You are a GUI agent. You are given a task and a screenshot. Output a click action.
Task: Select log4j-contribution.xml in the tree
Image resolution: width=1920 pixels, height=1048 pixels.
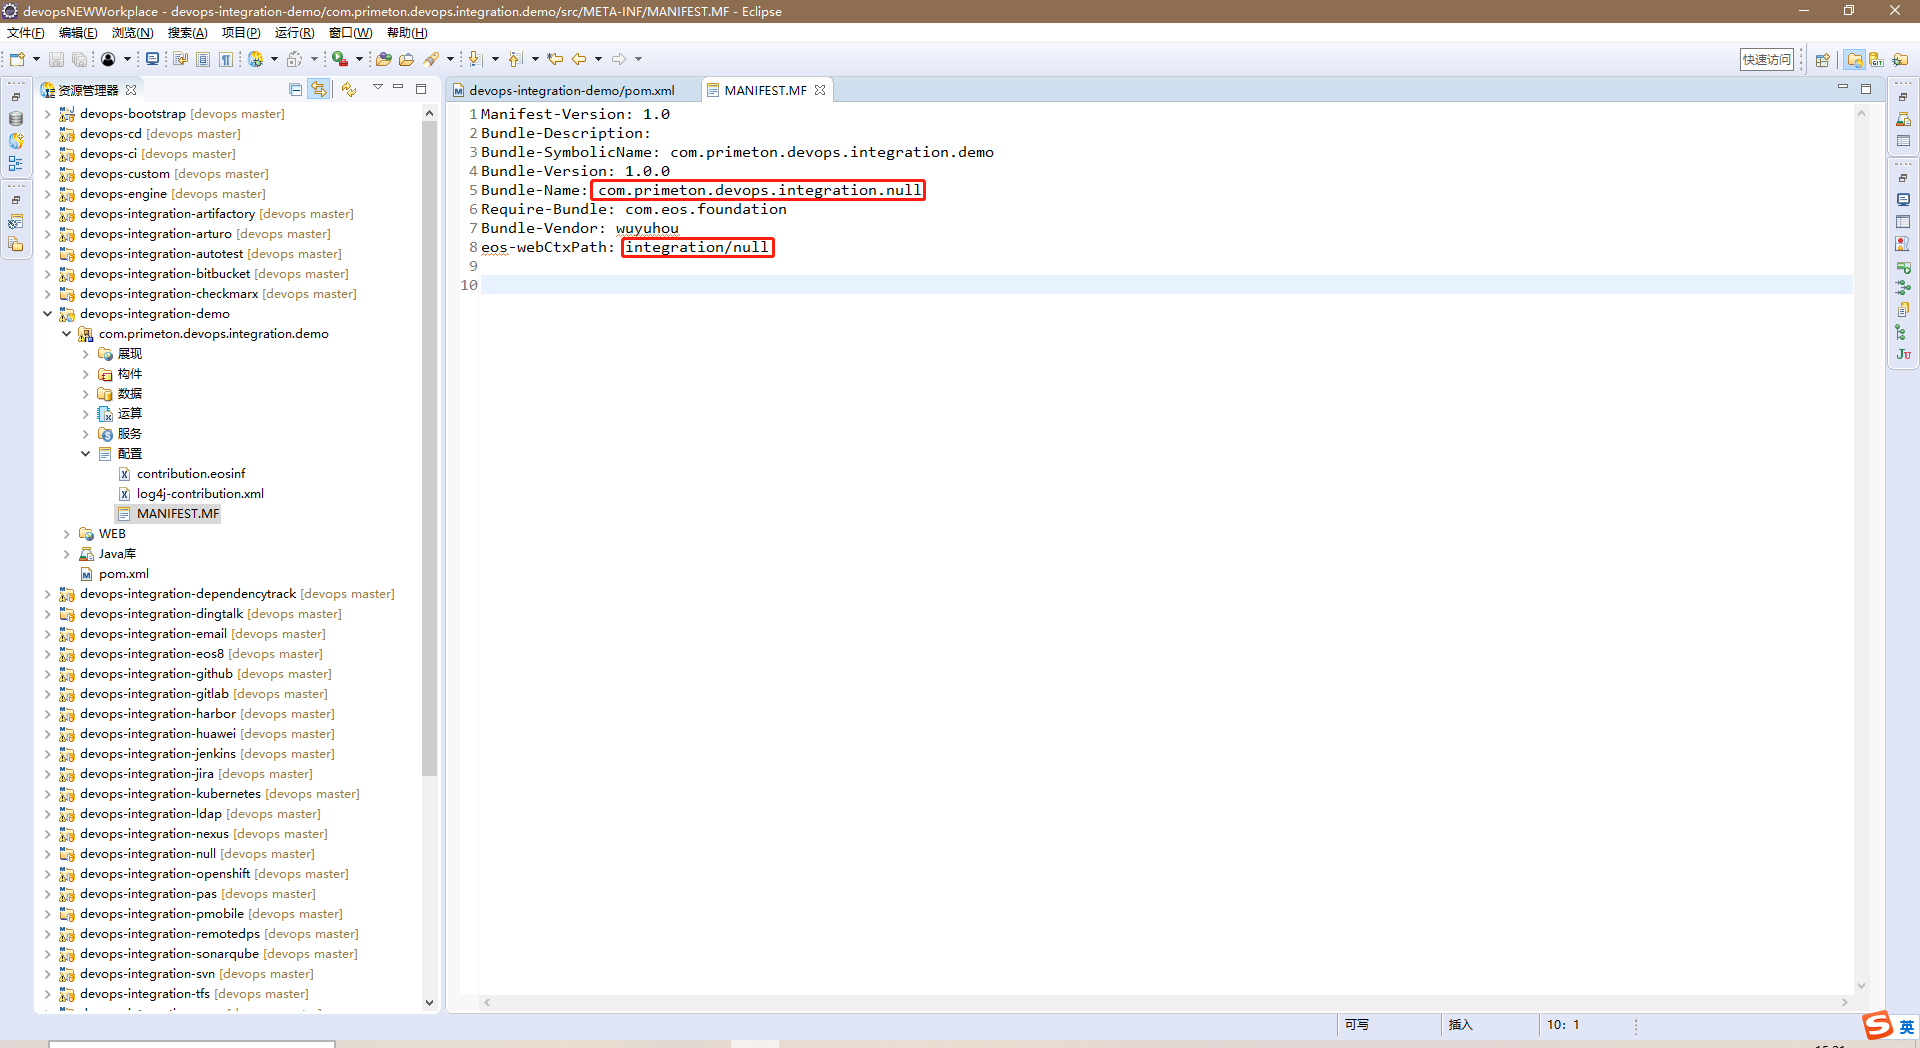[x=200, y=494]
